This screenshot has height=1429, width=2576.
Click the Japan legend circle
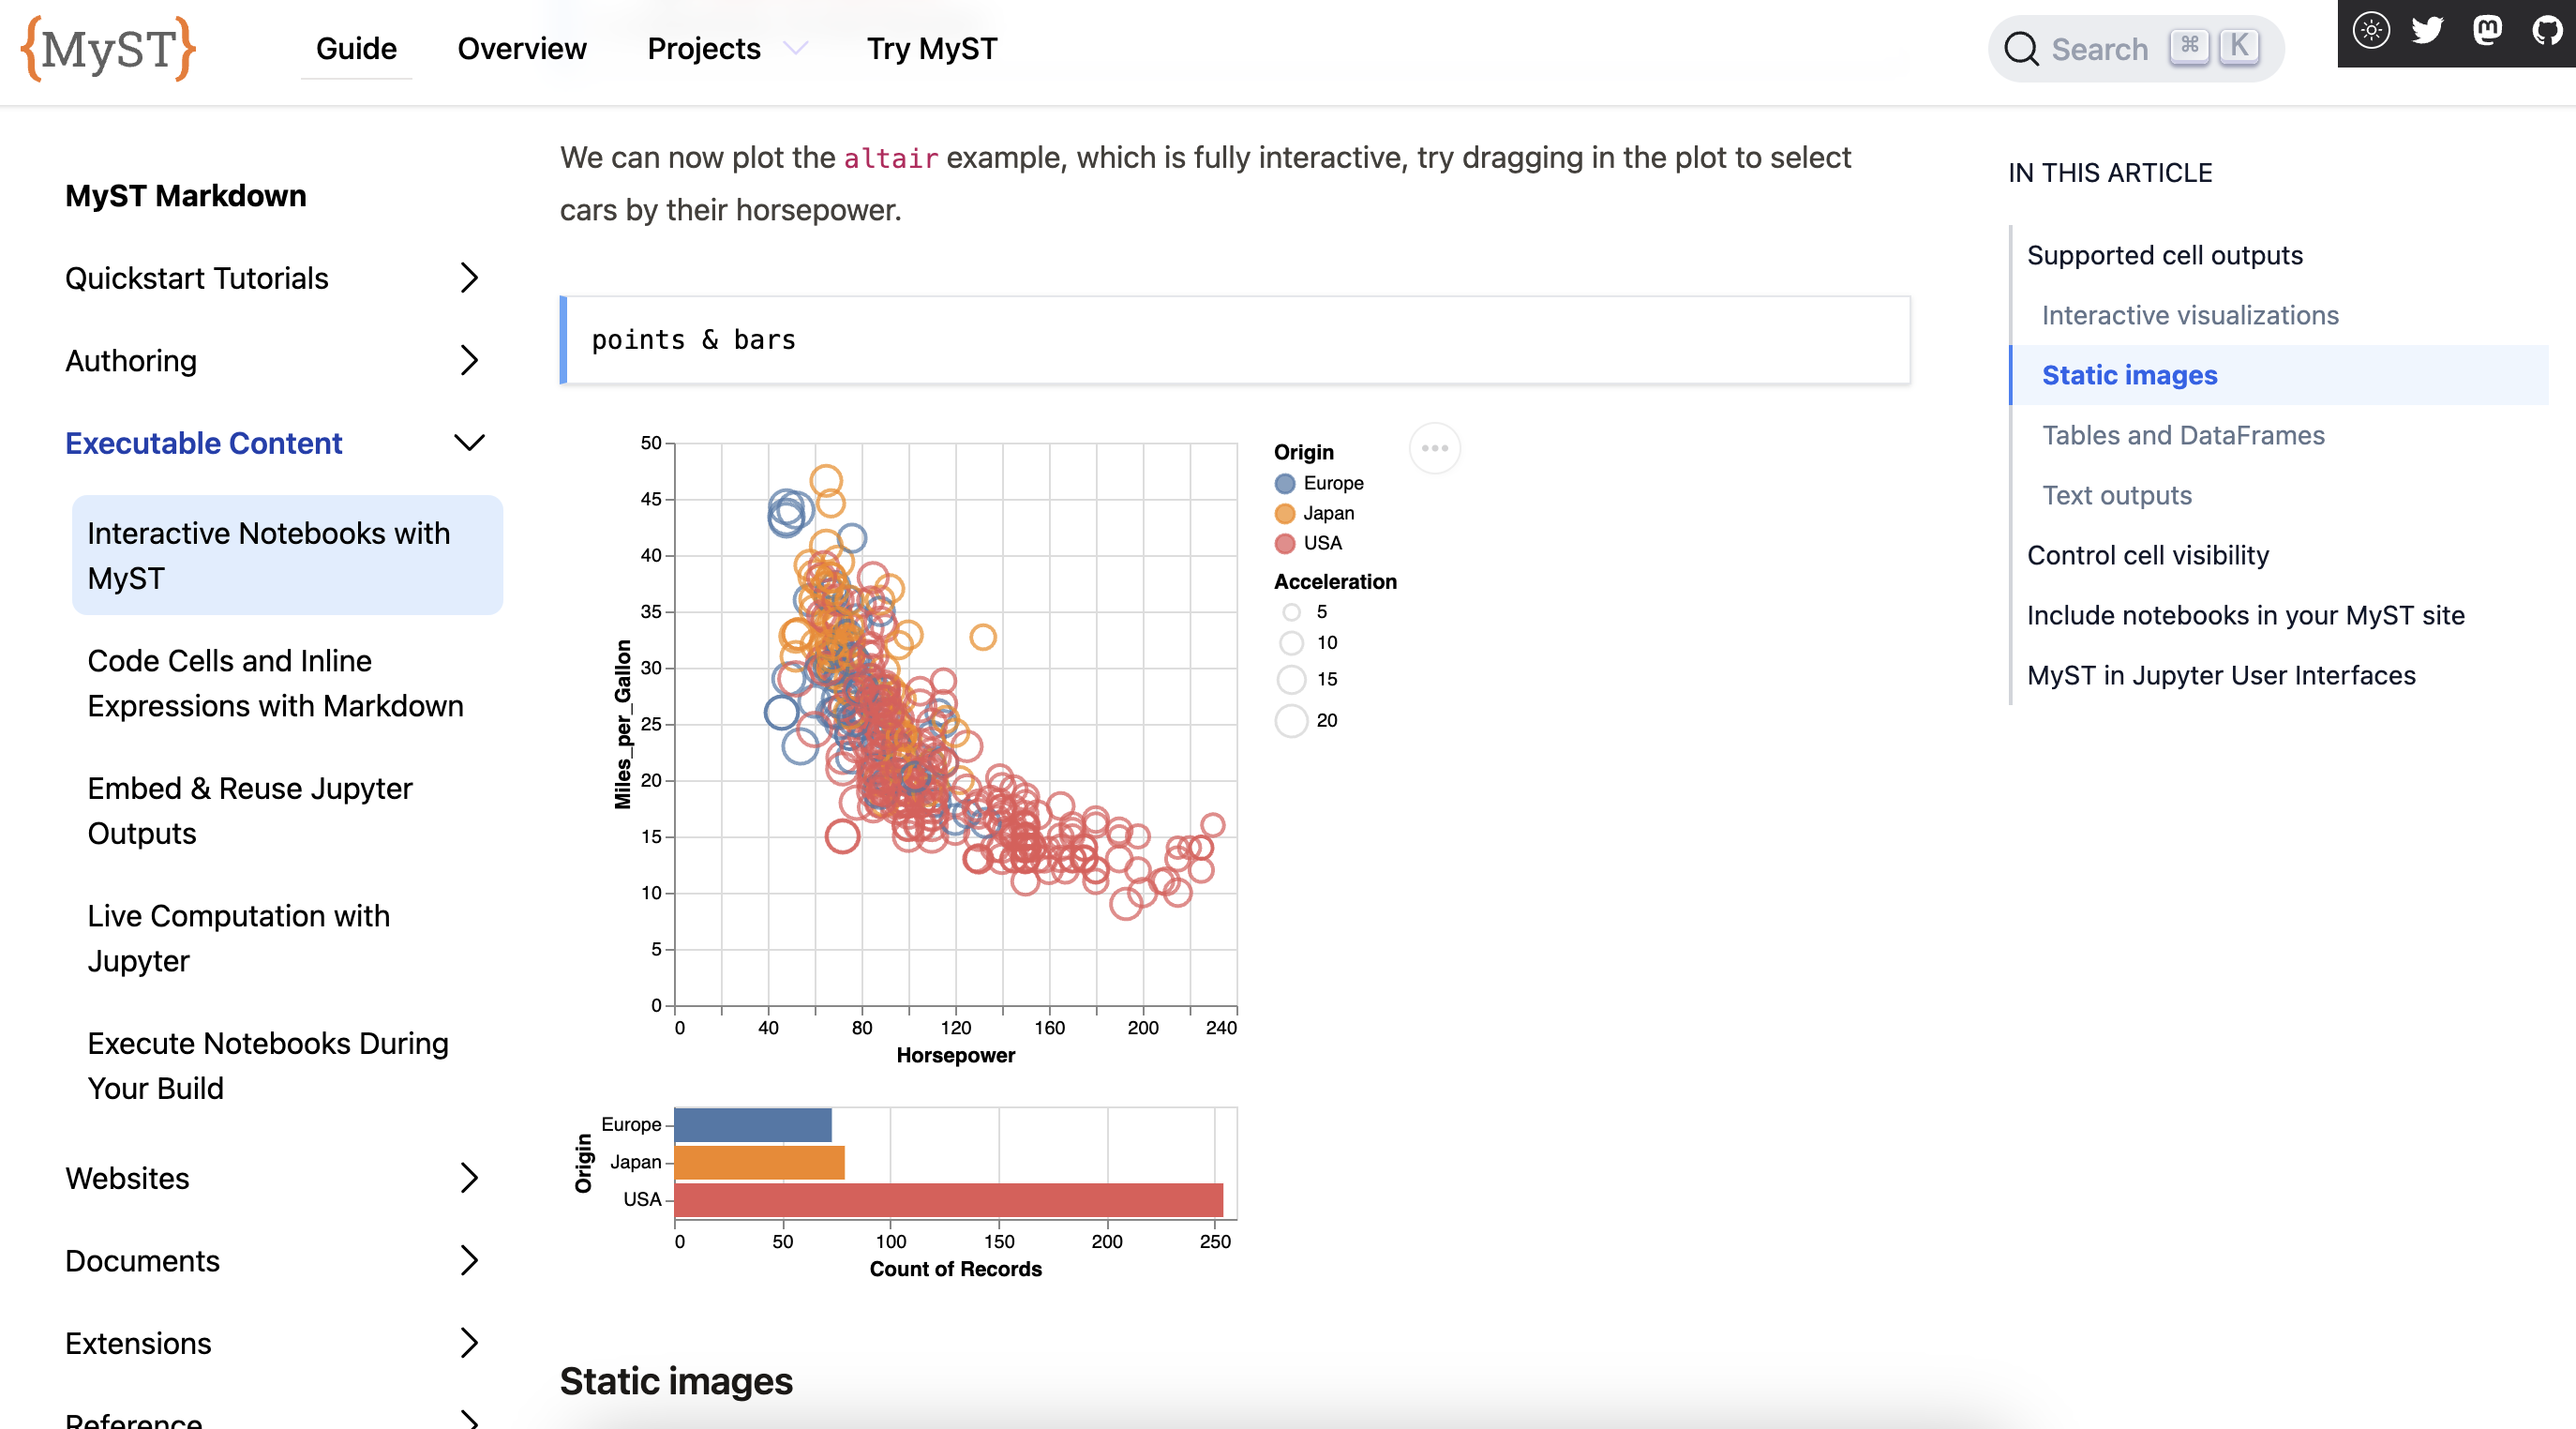click(1285, 514)
